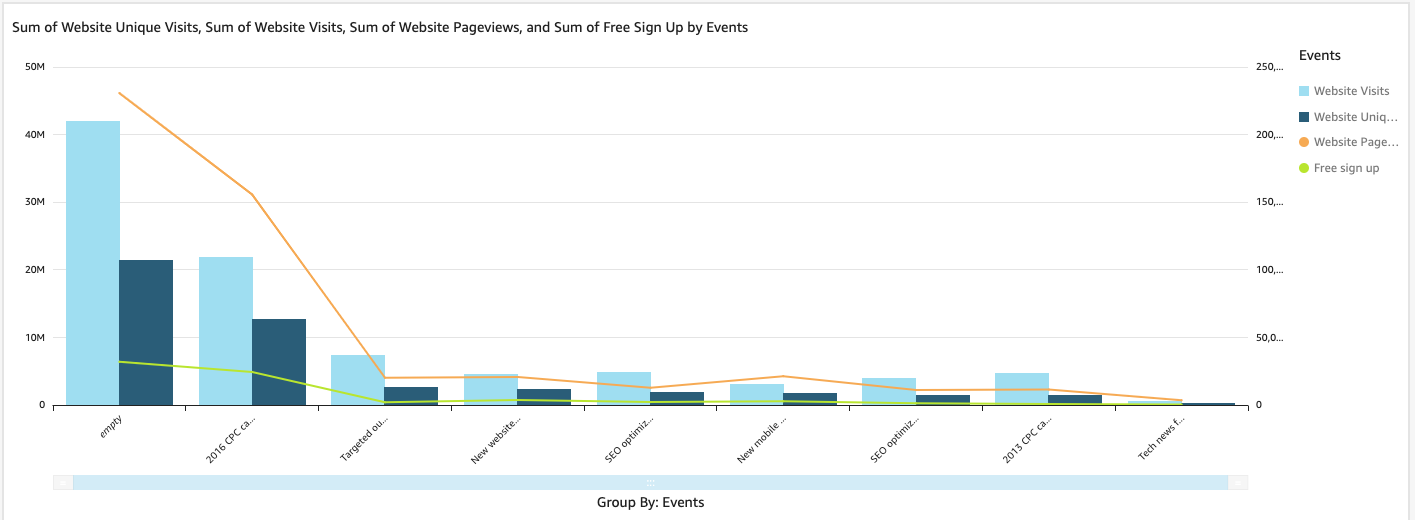Click the right arrow of the horizontal scrollbar
Image resolution: width=1415 pixels, height=520 pixels.
(1238, 483)
